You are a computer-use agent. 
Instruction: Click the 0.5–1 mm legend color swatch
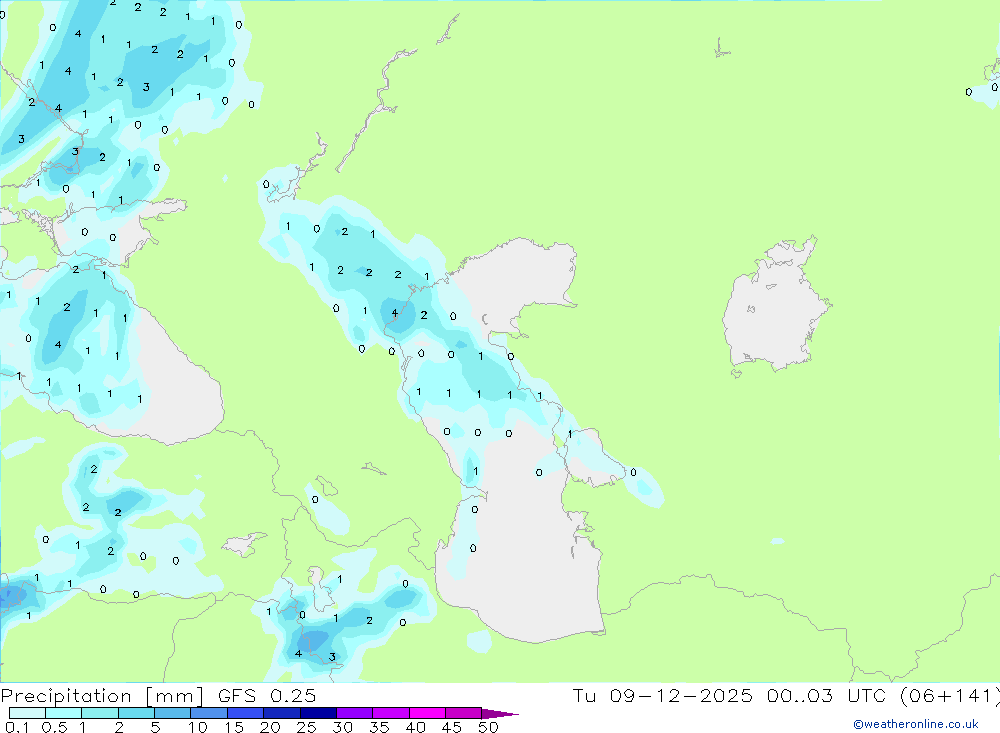[x=64, y=713]
